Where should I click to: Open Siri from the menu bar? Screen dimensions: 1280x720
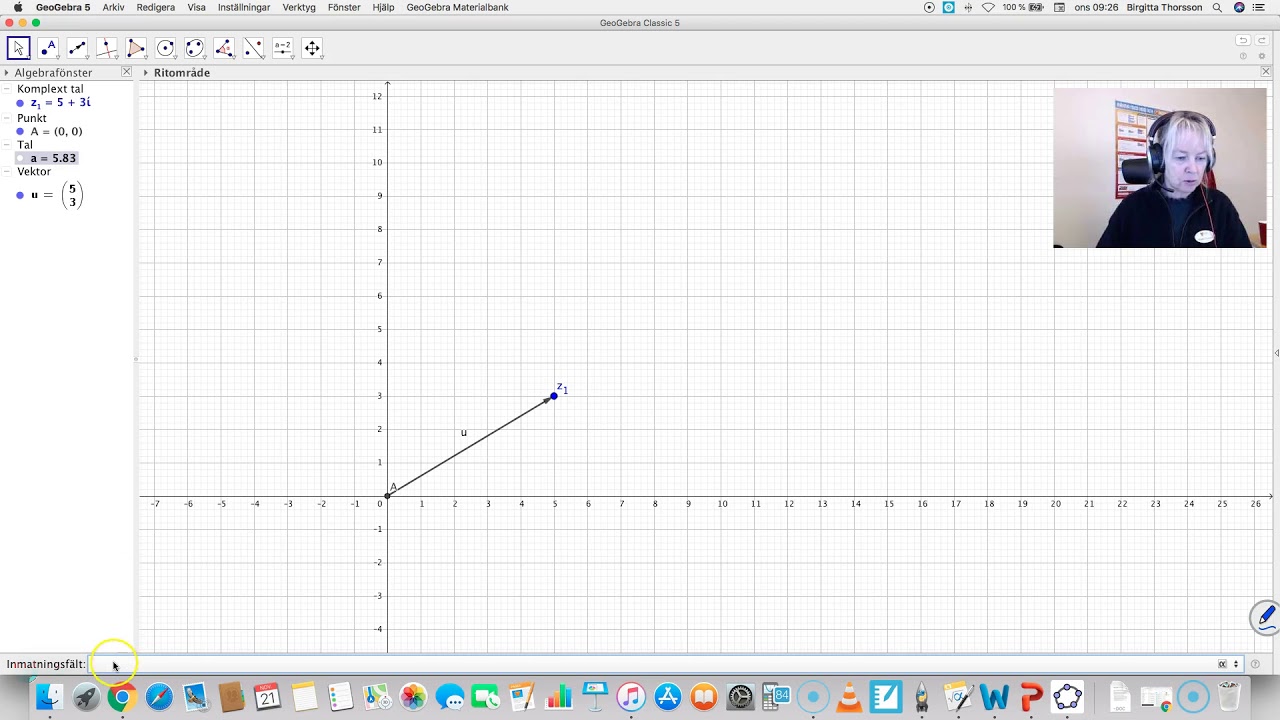click(x=1240, y=7)
